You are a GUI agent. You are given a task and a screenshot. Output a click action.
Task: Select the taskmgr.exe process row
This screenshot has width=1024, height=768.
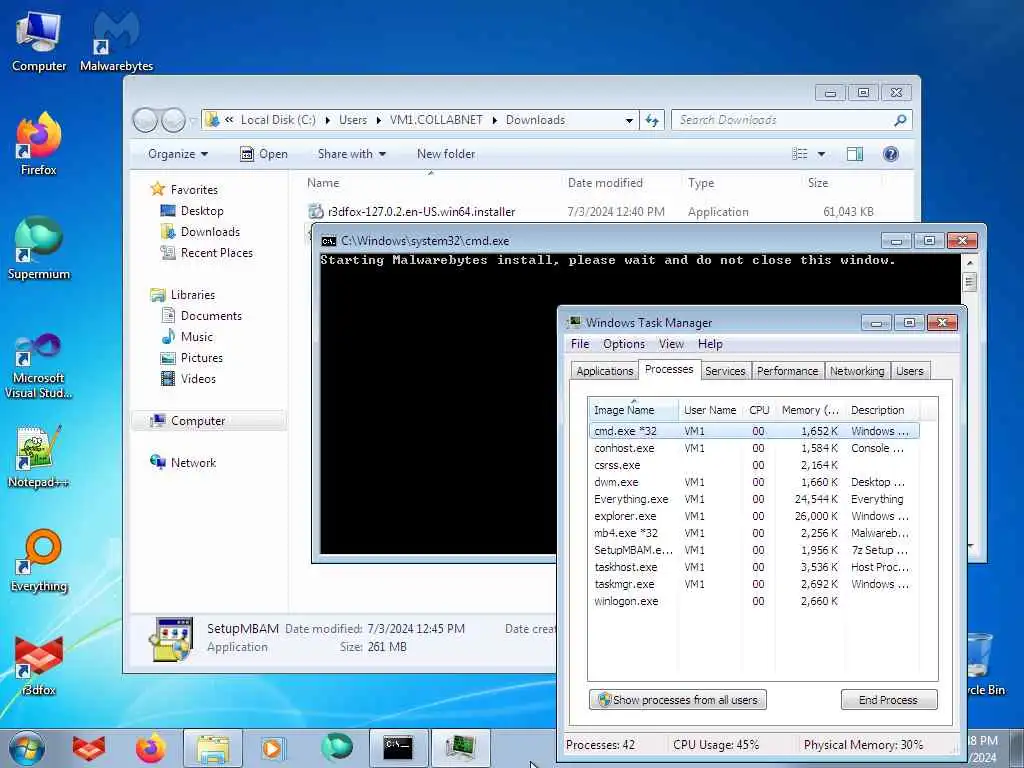(754, 584)
